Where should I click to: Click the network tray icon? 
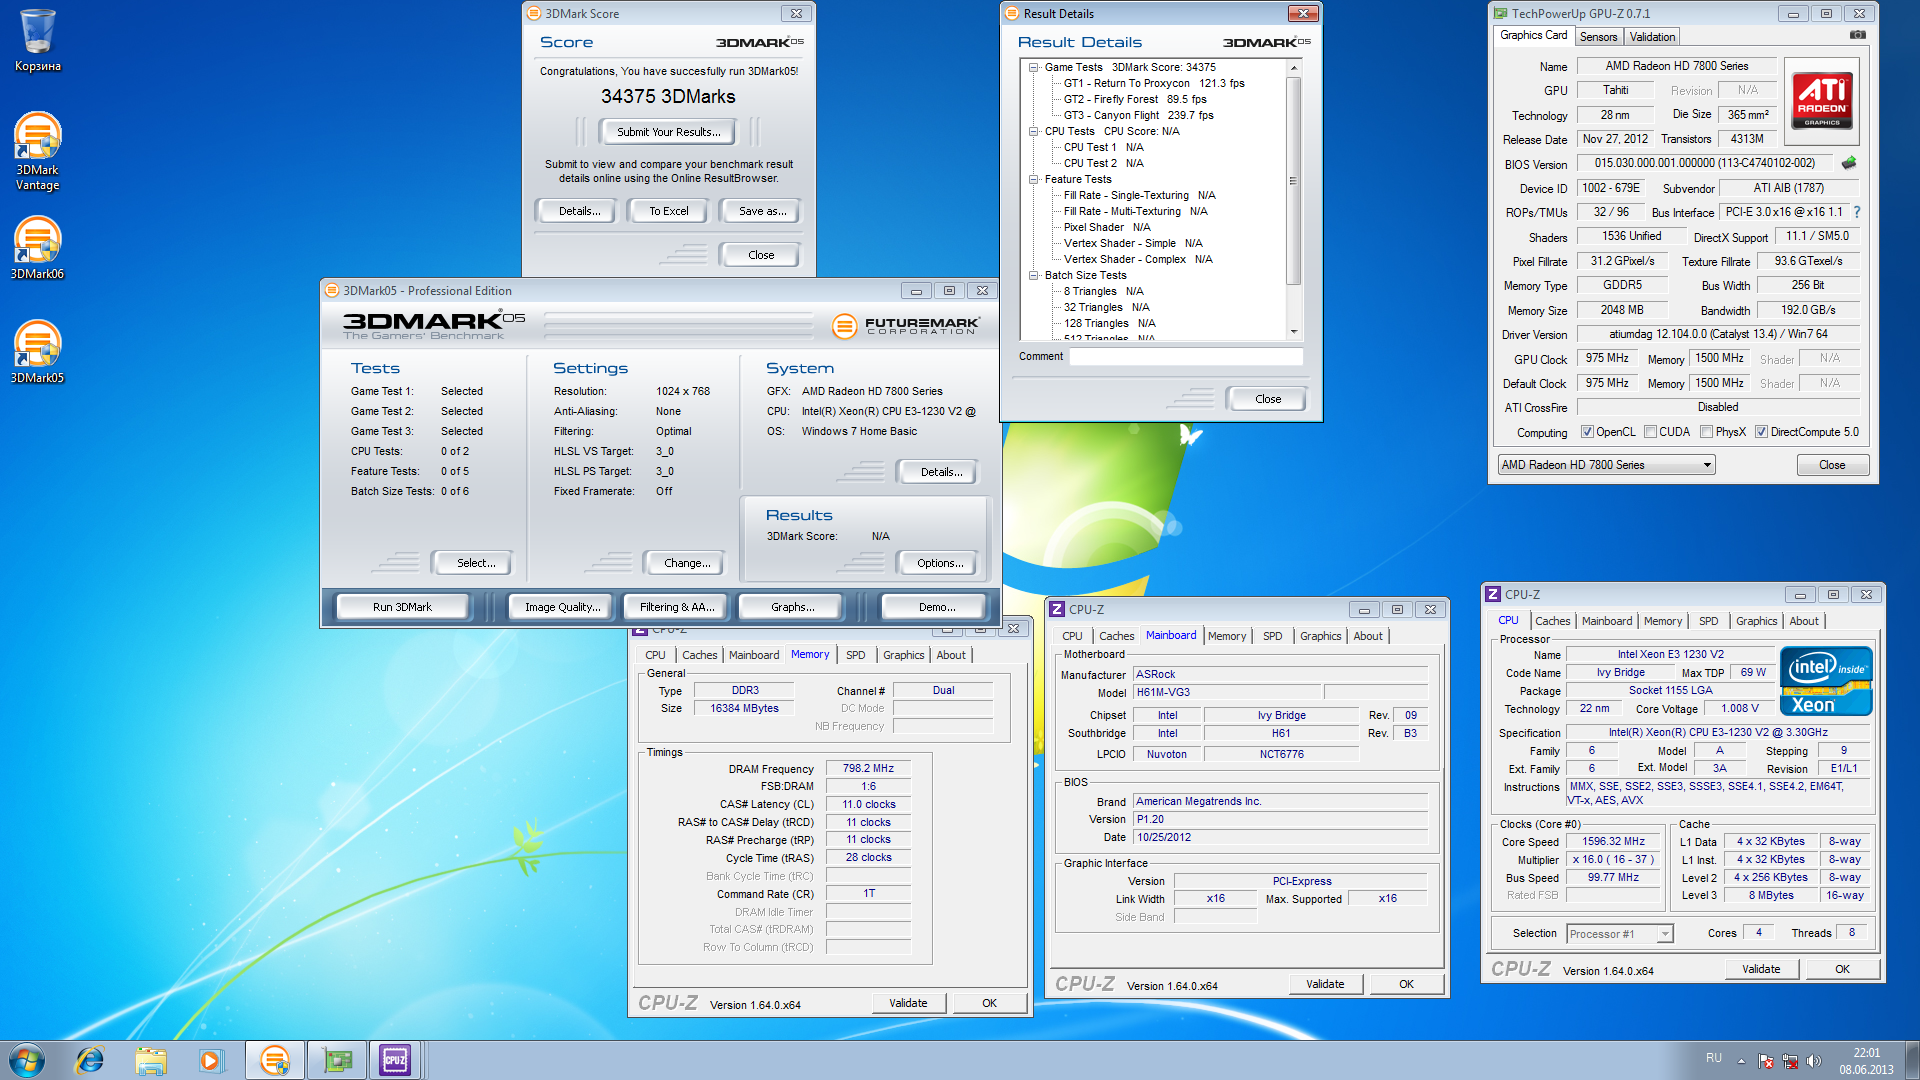pos(1790,1061)
